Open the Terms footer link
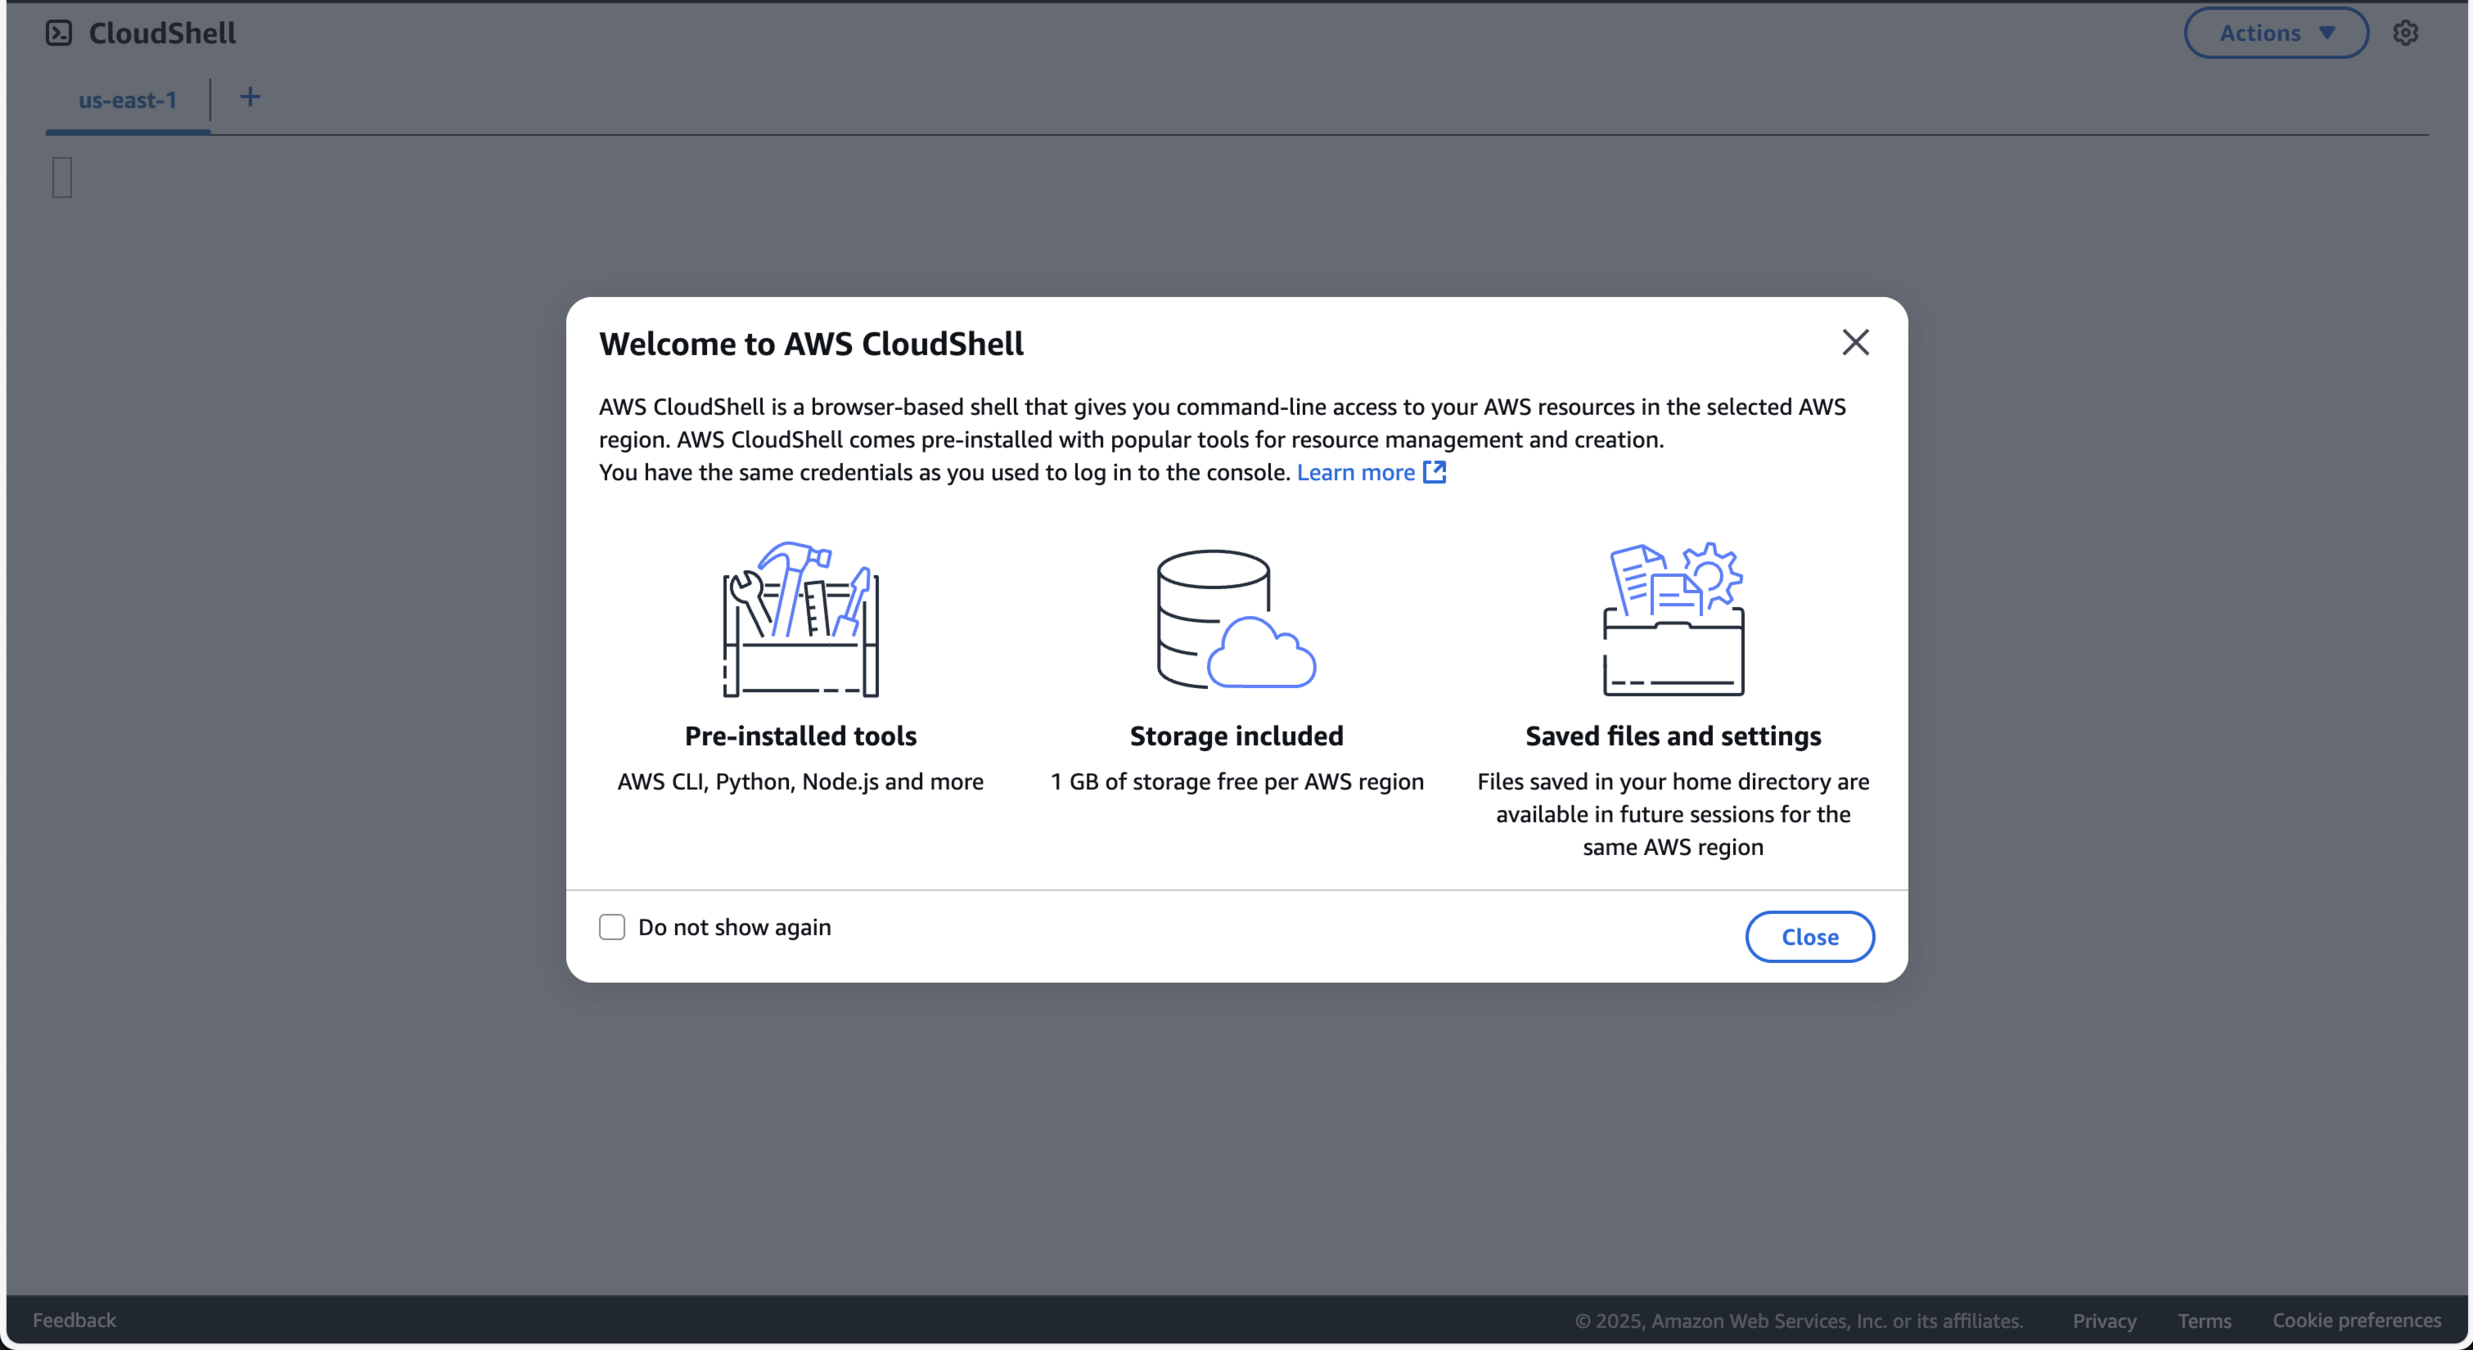 pos(2204,1320)
